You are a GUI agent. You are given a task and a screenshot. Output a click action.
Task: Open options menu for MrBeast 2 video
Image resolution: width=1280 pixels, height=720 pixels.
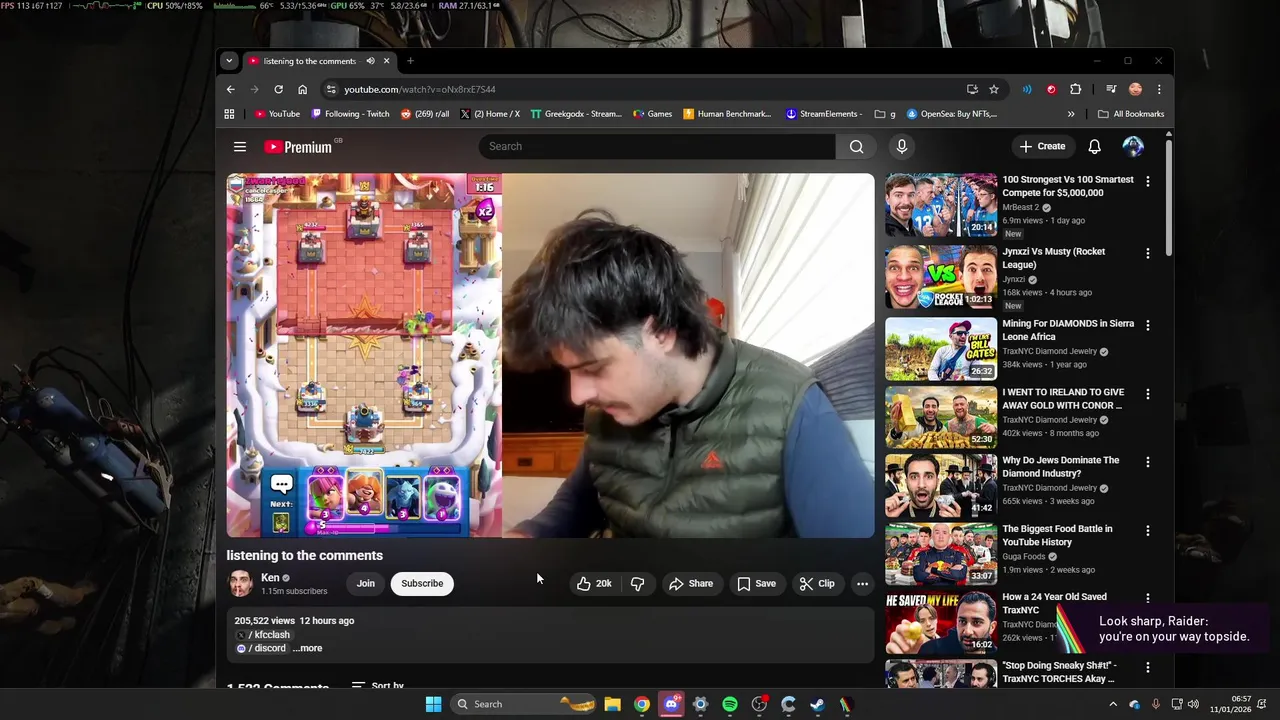[1147, 181]
